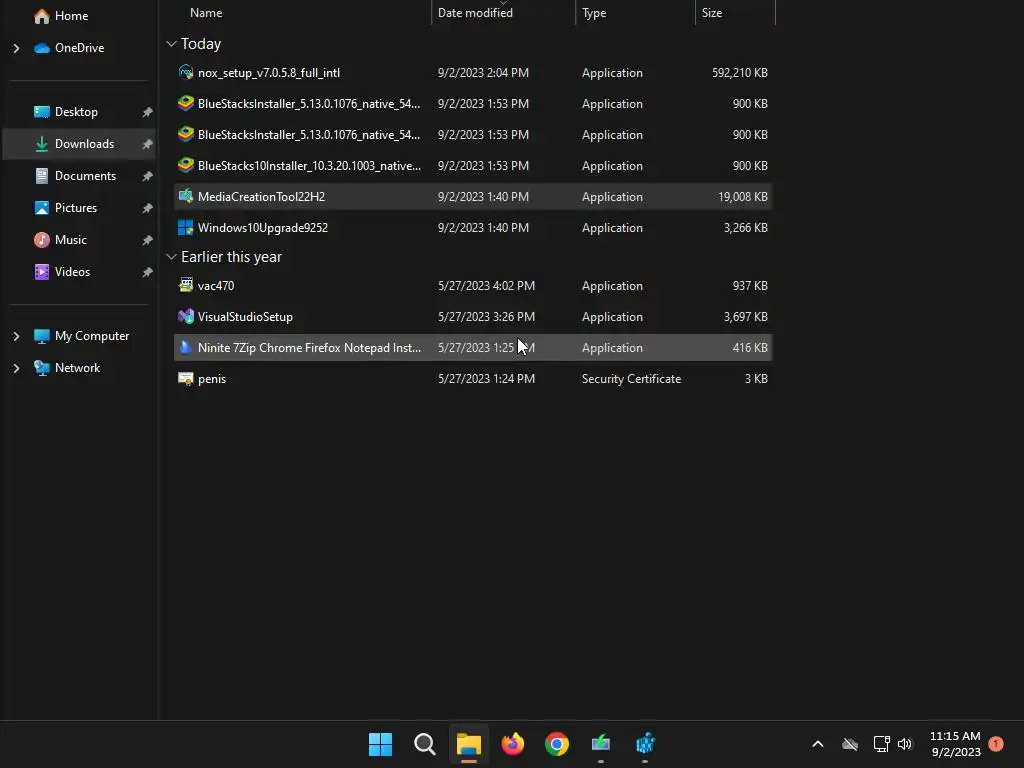Click the security certificate file icon
Image resolution: width=1024 pixels, height=768 pixels.
(185, 379)
